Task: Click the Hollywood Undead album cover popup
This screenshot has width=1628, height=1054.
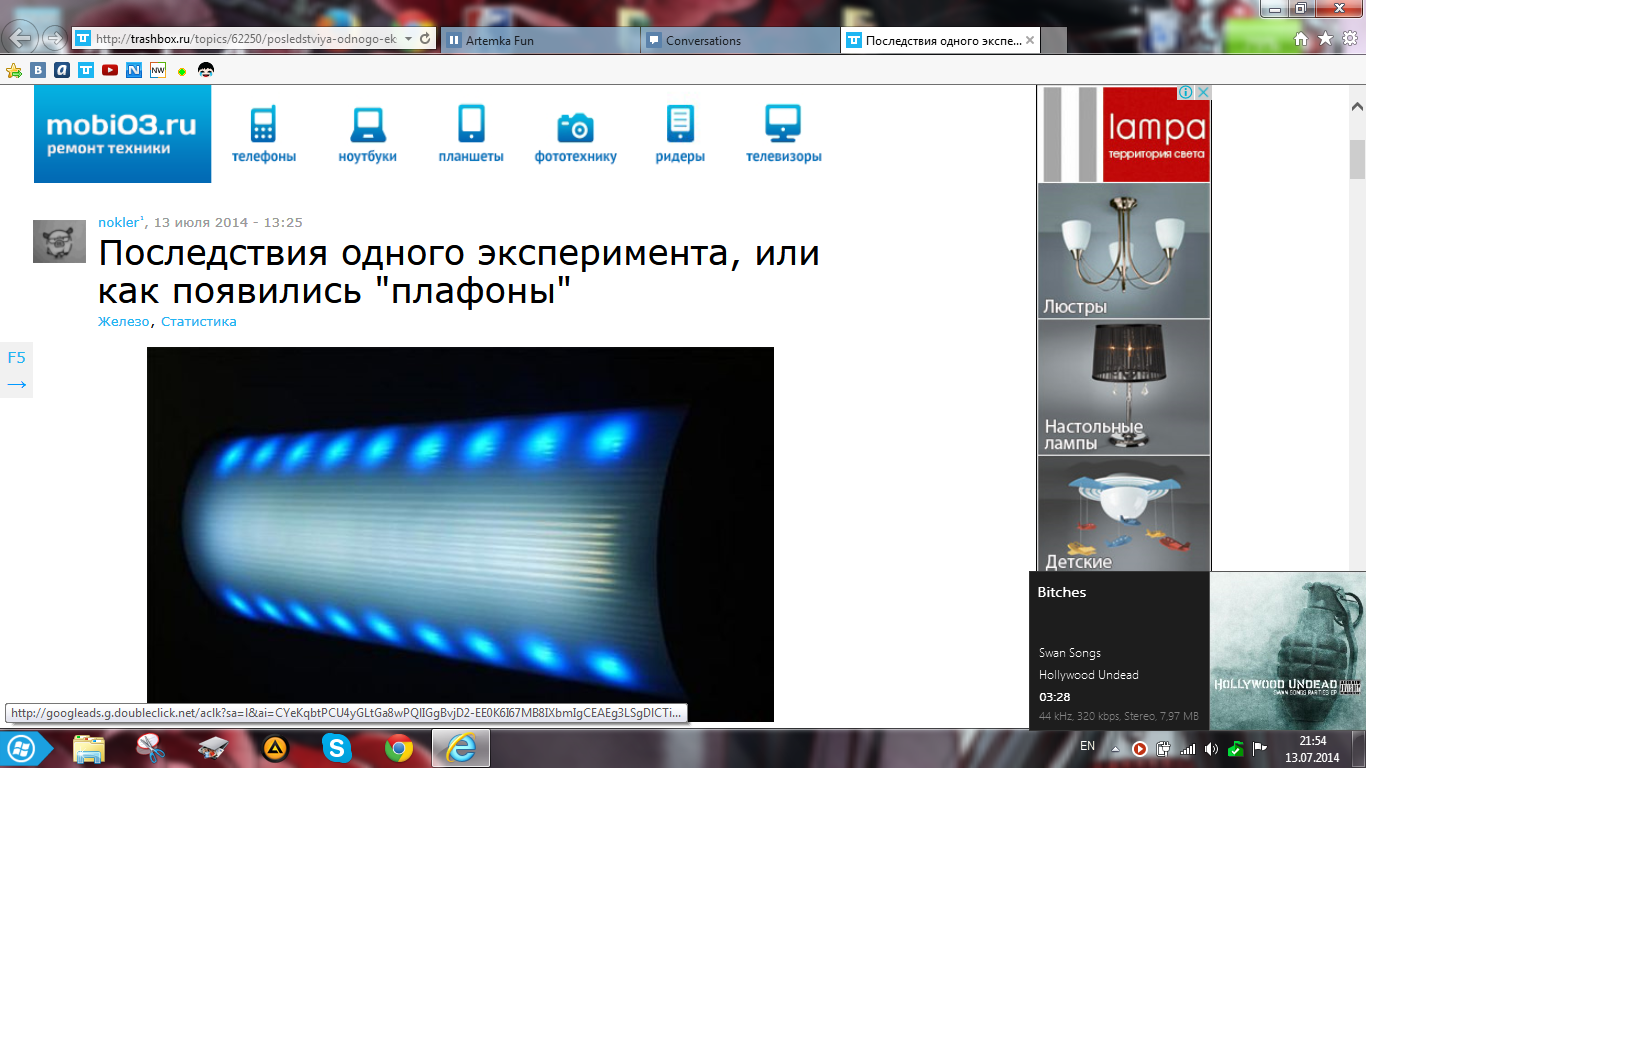Action: point(1288,651)
